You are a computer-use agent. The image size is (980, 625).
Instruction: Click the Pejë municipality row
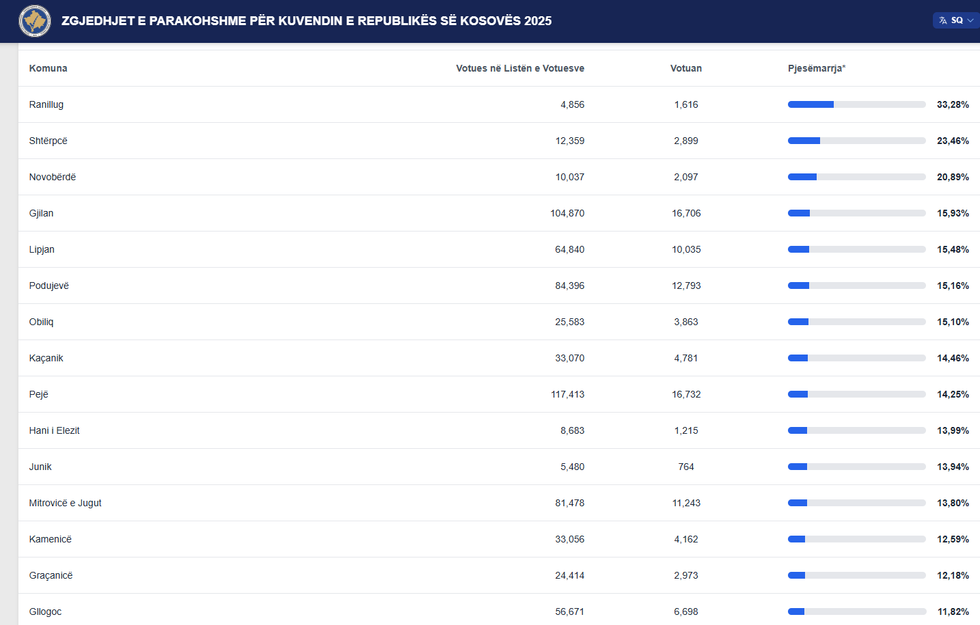[x=39, y=394]
